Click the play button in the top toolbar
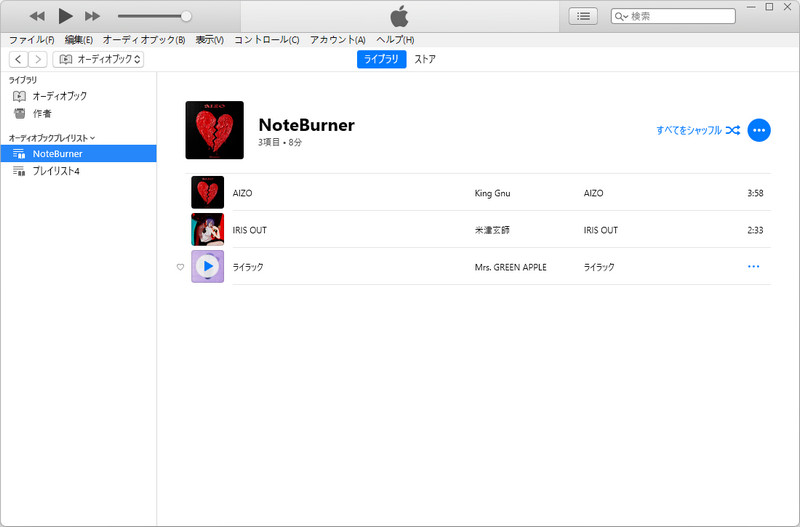Viewport: 800px width, 527px height. [65, 16]
